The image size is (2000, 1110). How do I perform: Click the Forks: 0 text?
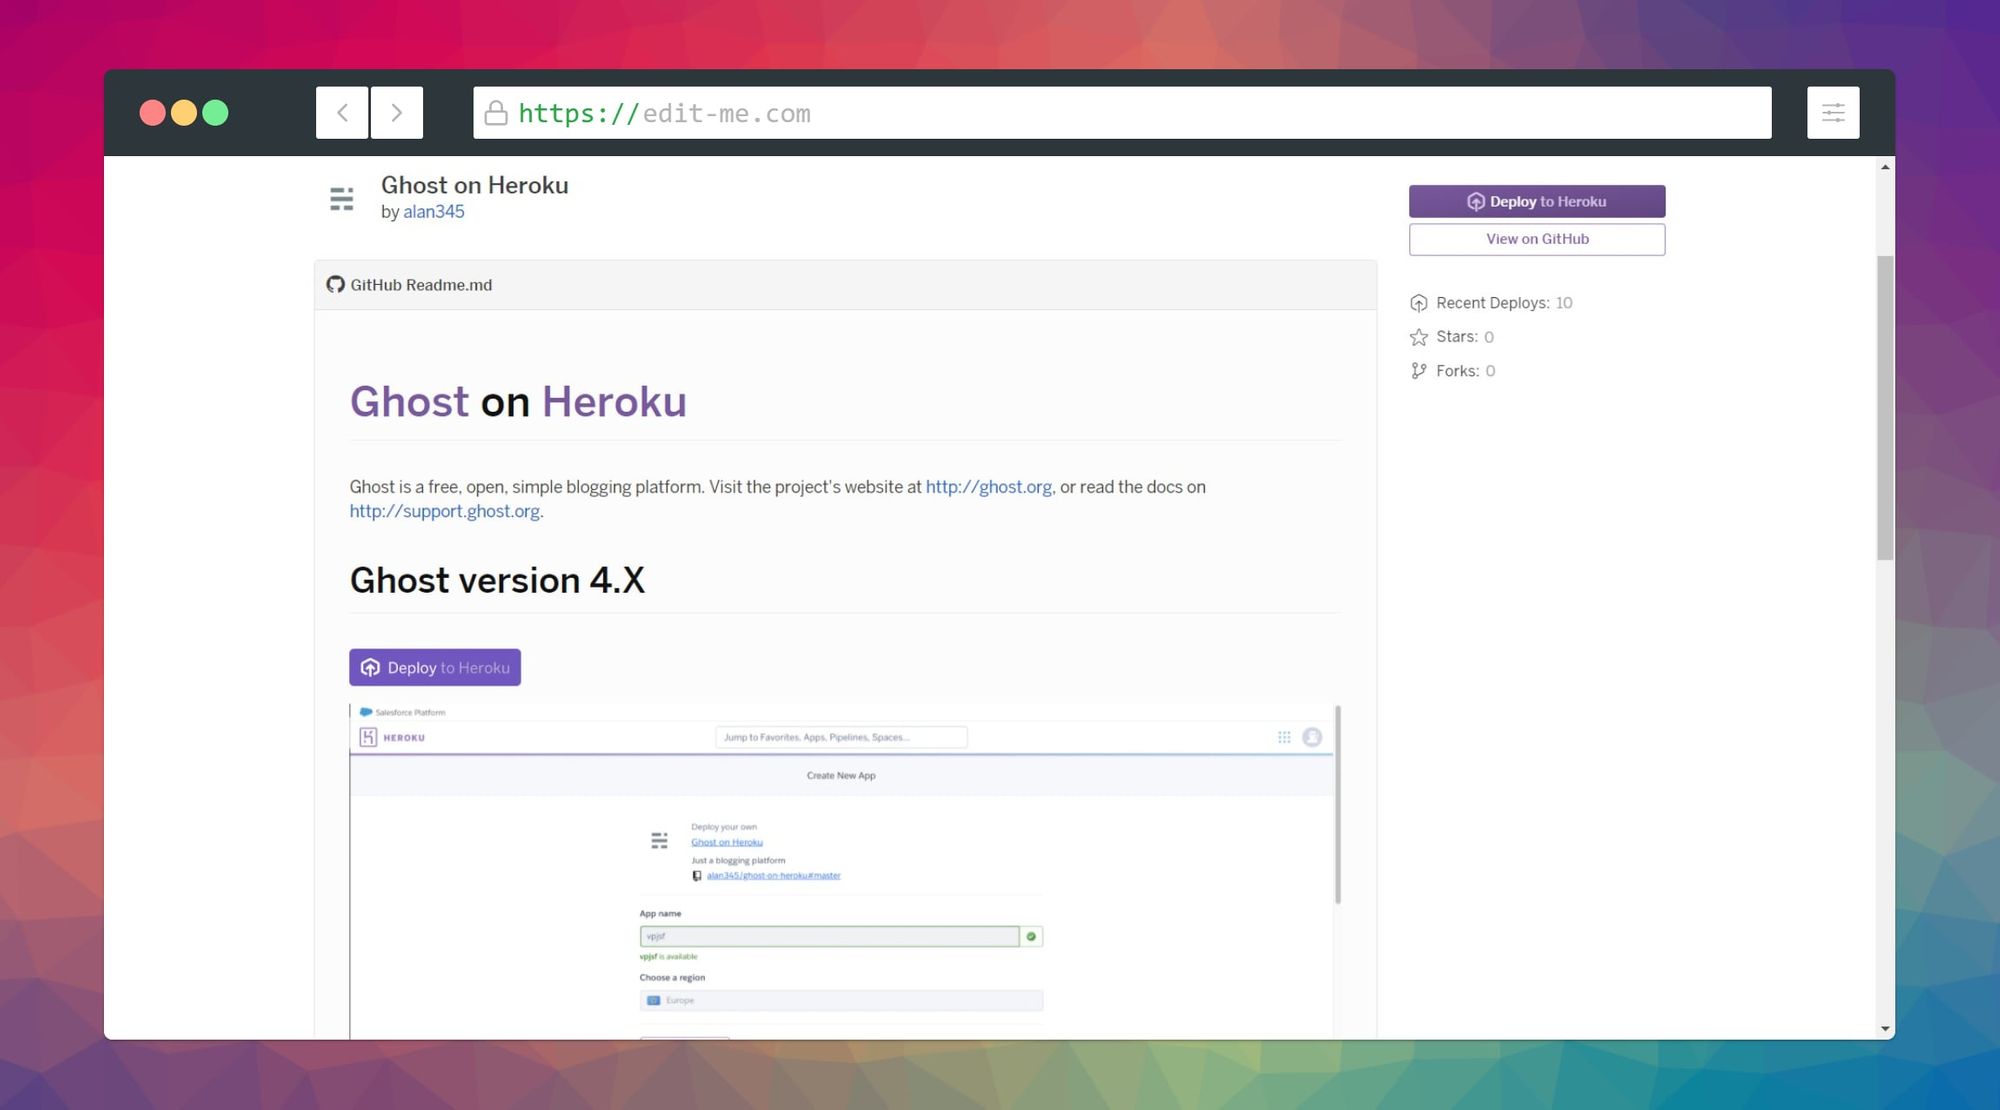pos(1466,371)
